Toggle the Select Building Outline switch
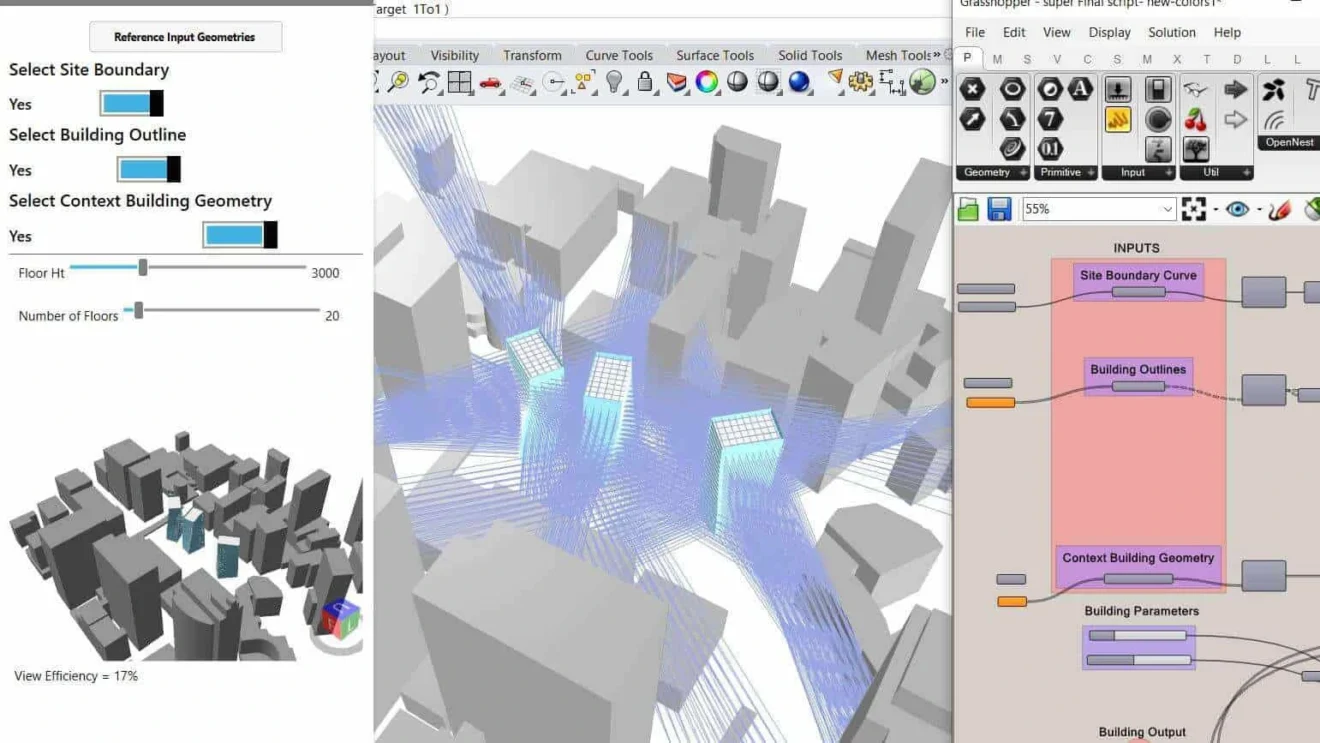The height and width of the screenshot is (743, 1320). click(x=148, y=169)
